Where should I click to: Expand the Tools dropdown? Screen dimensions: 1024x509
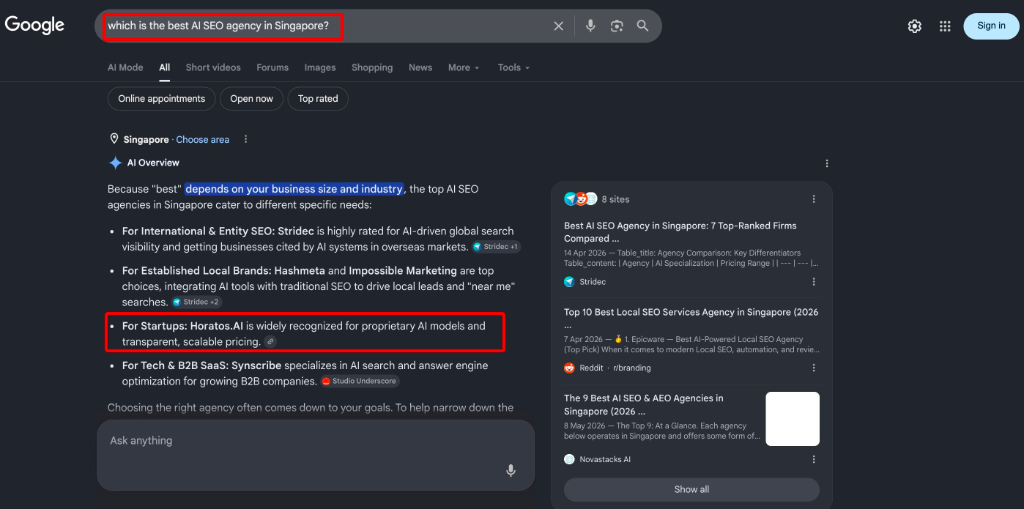[x=514, y=67]
